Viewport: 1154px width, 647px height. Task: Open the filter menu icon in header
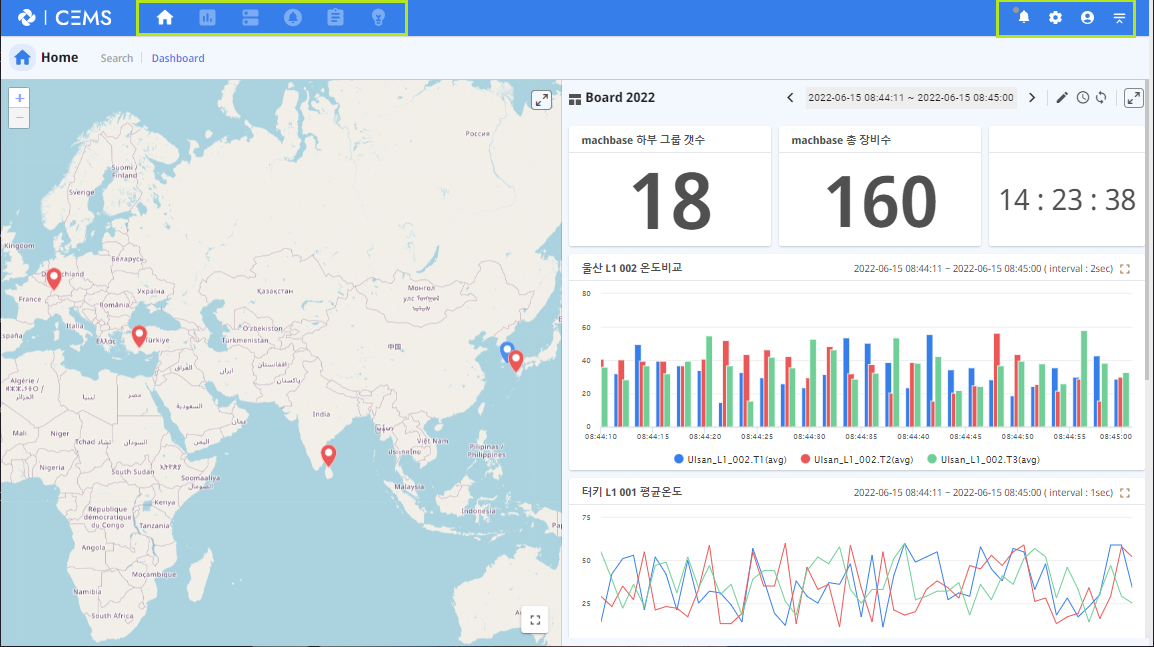(x=1119, y=18)
